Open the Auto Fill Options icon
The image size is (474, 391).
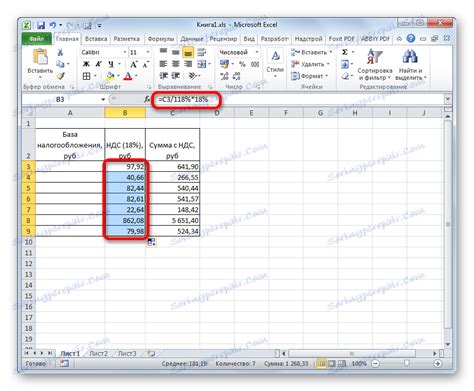pos(152,242)
